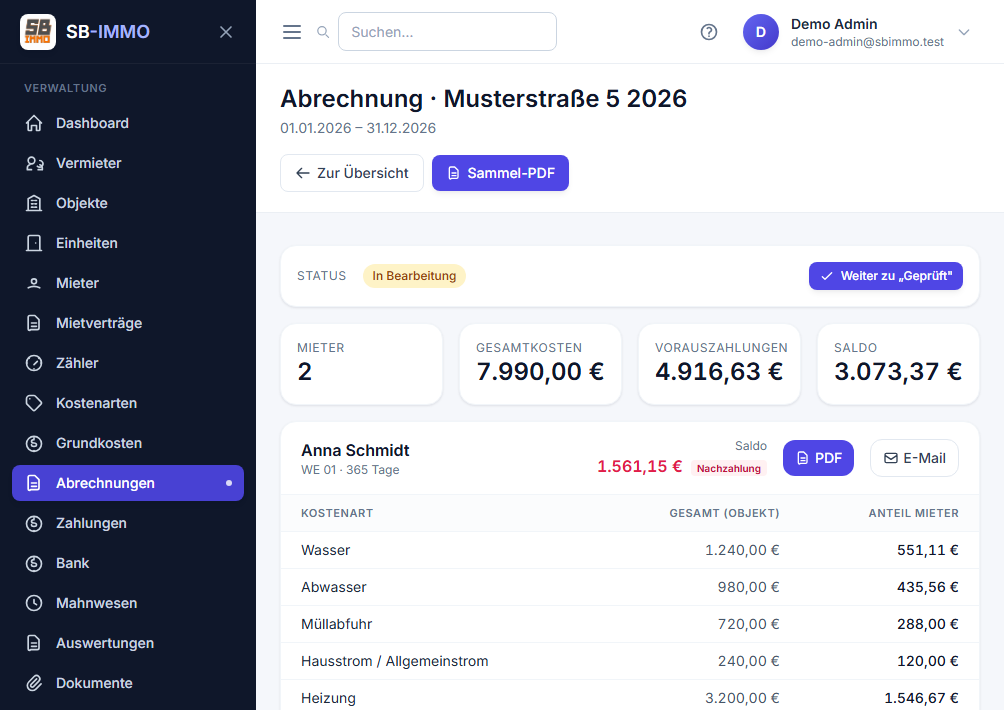This screenshot has width=1004, height=710.
Task: Click Weiter zu „Geprüft“ button
Action: tap(886, 276)
